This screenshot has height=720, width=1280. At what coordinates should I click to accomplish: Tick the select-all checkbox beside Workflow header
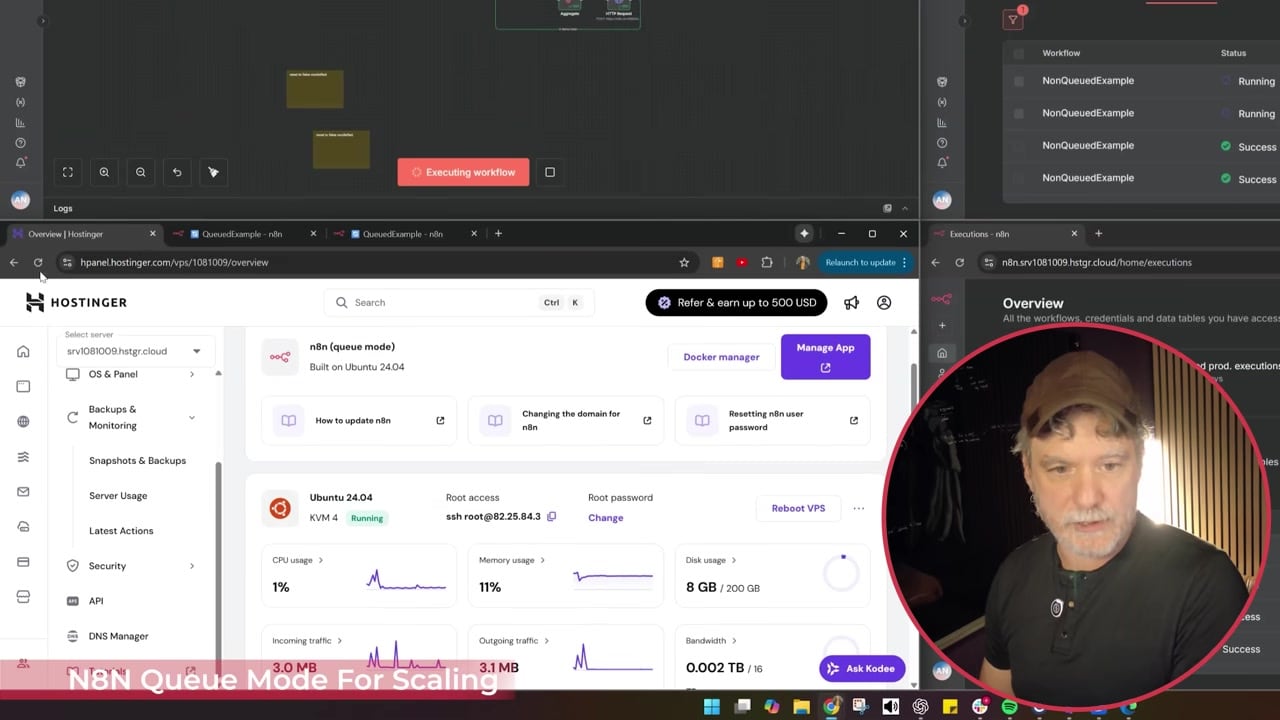tap(1019, 53)
